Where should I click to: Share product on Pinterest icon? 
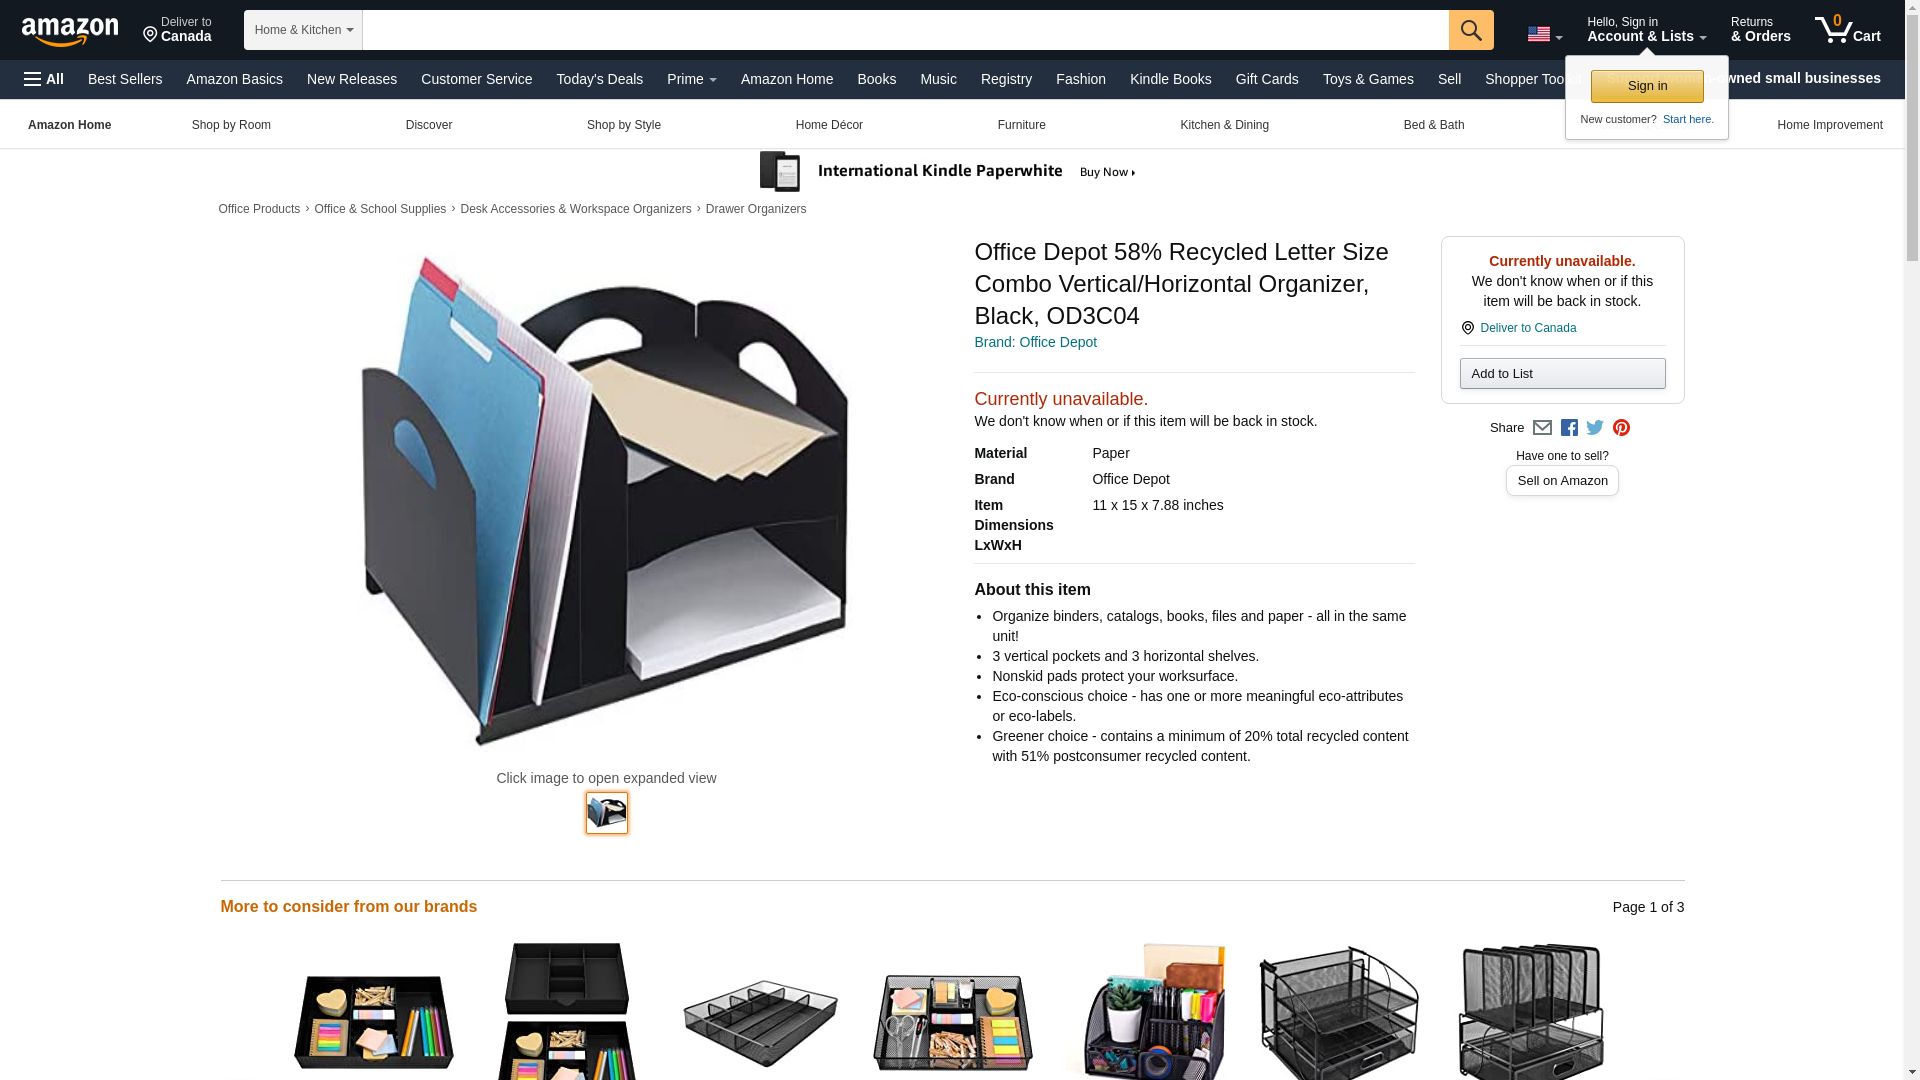(x=1620, y=428)
